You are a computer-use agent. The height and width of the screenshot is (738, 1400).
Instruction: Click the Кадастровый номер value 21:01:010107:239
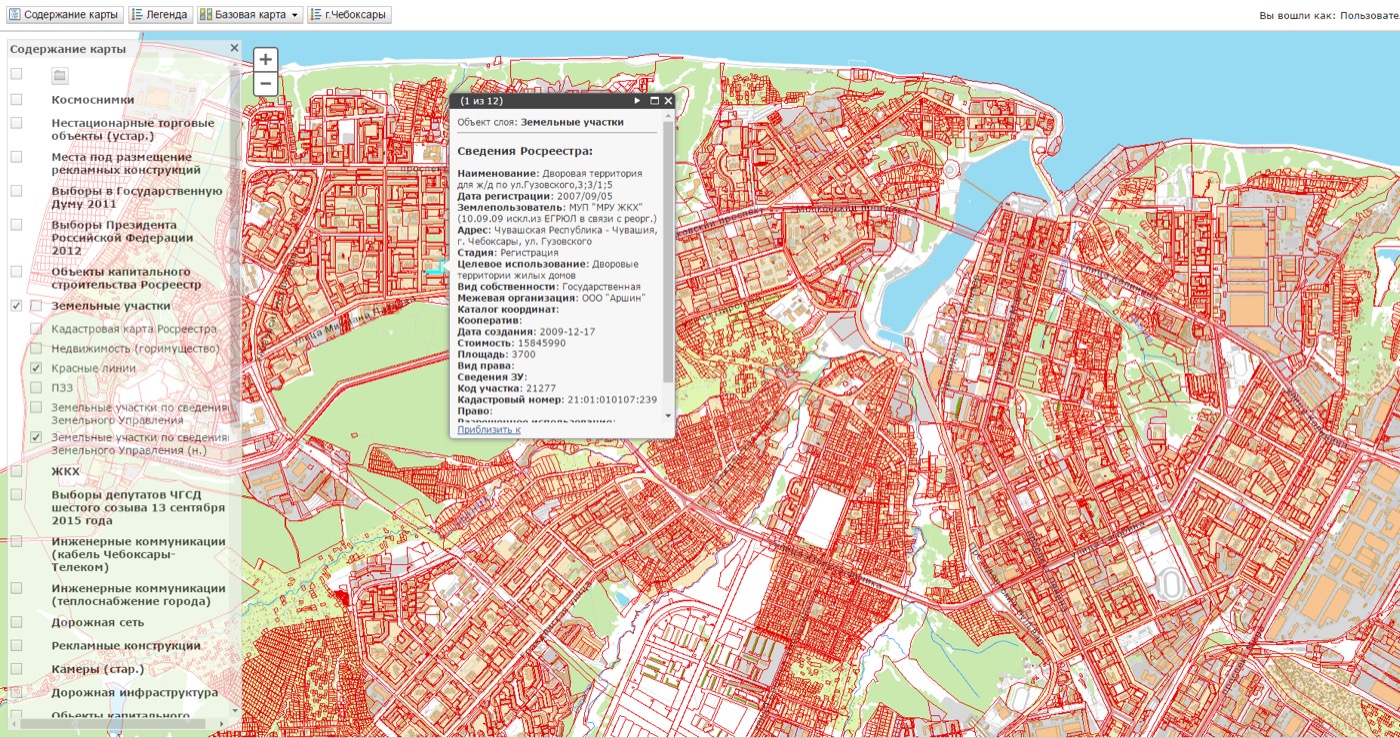(612, 399)
